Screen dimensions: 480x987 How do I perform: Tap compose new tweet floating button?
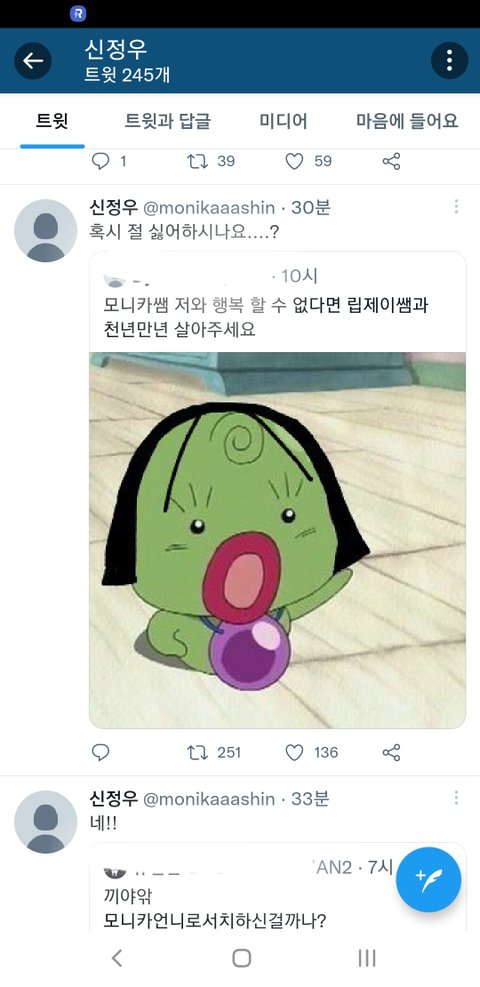pyautogui.click(x=428, y=879)
